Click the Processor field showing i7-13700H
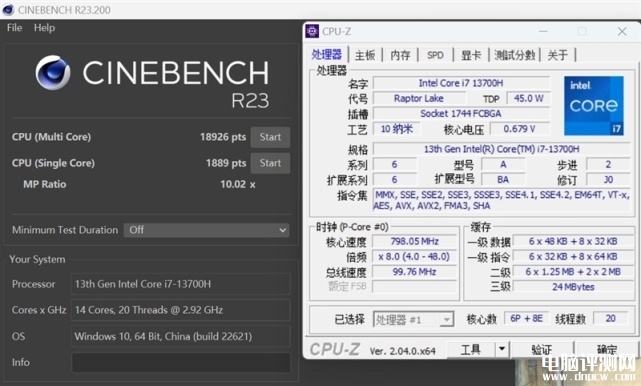This screenshot has height=386, width=641. click(181, 284)
